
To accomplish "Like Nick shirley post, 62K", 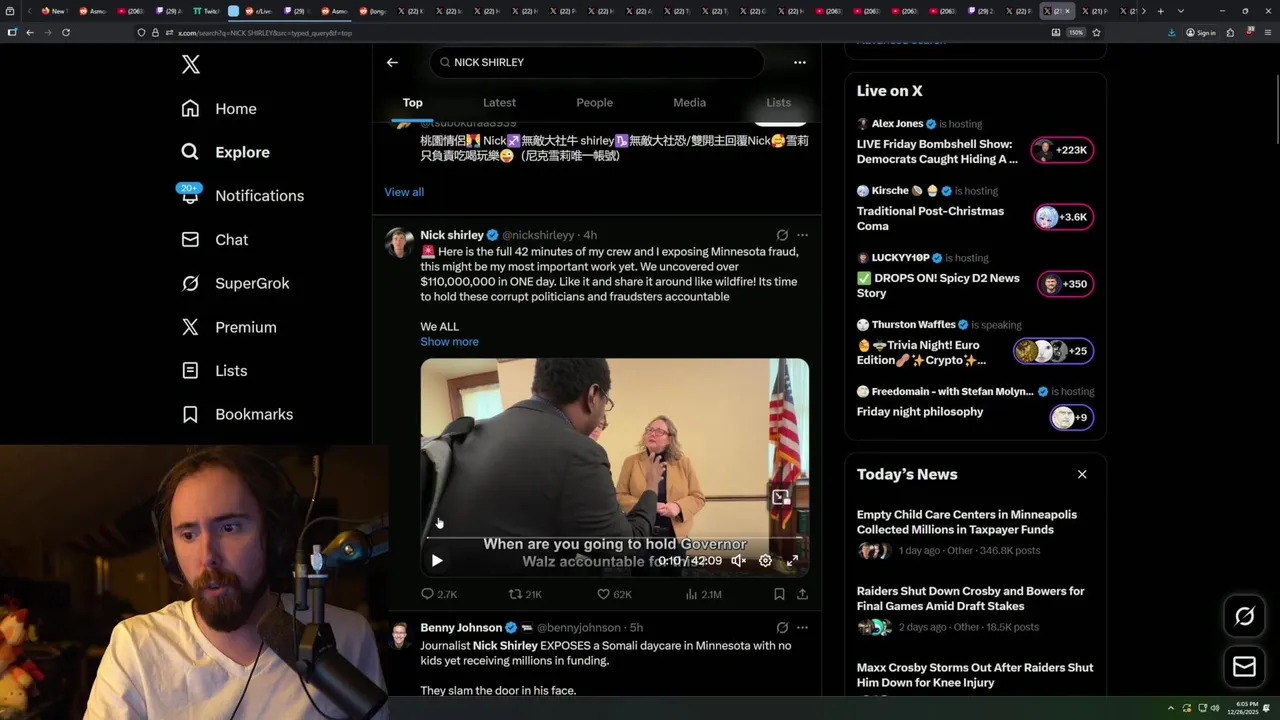I will coord(614,594).
